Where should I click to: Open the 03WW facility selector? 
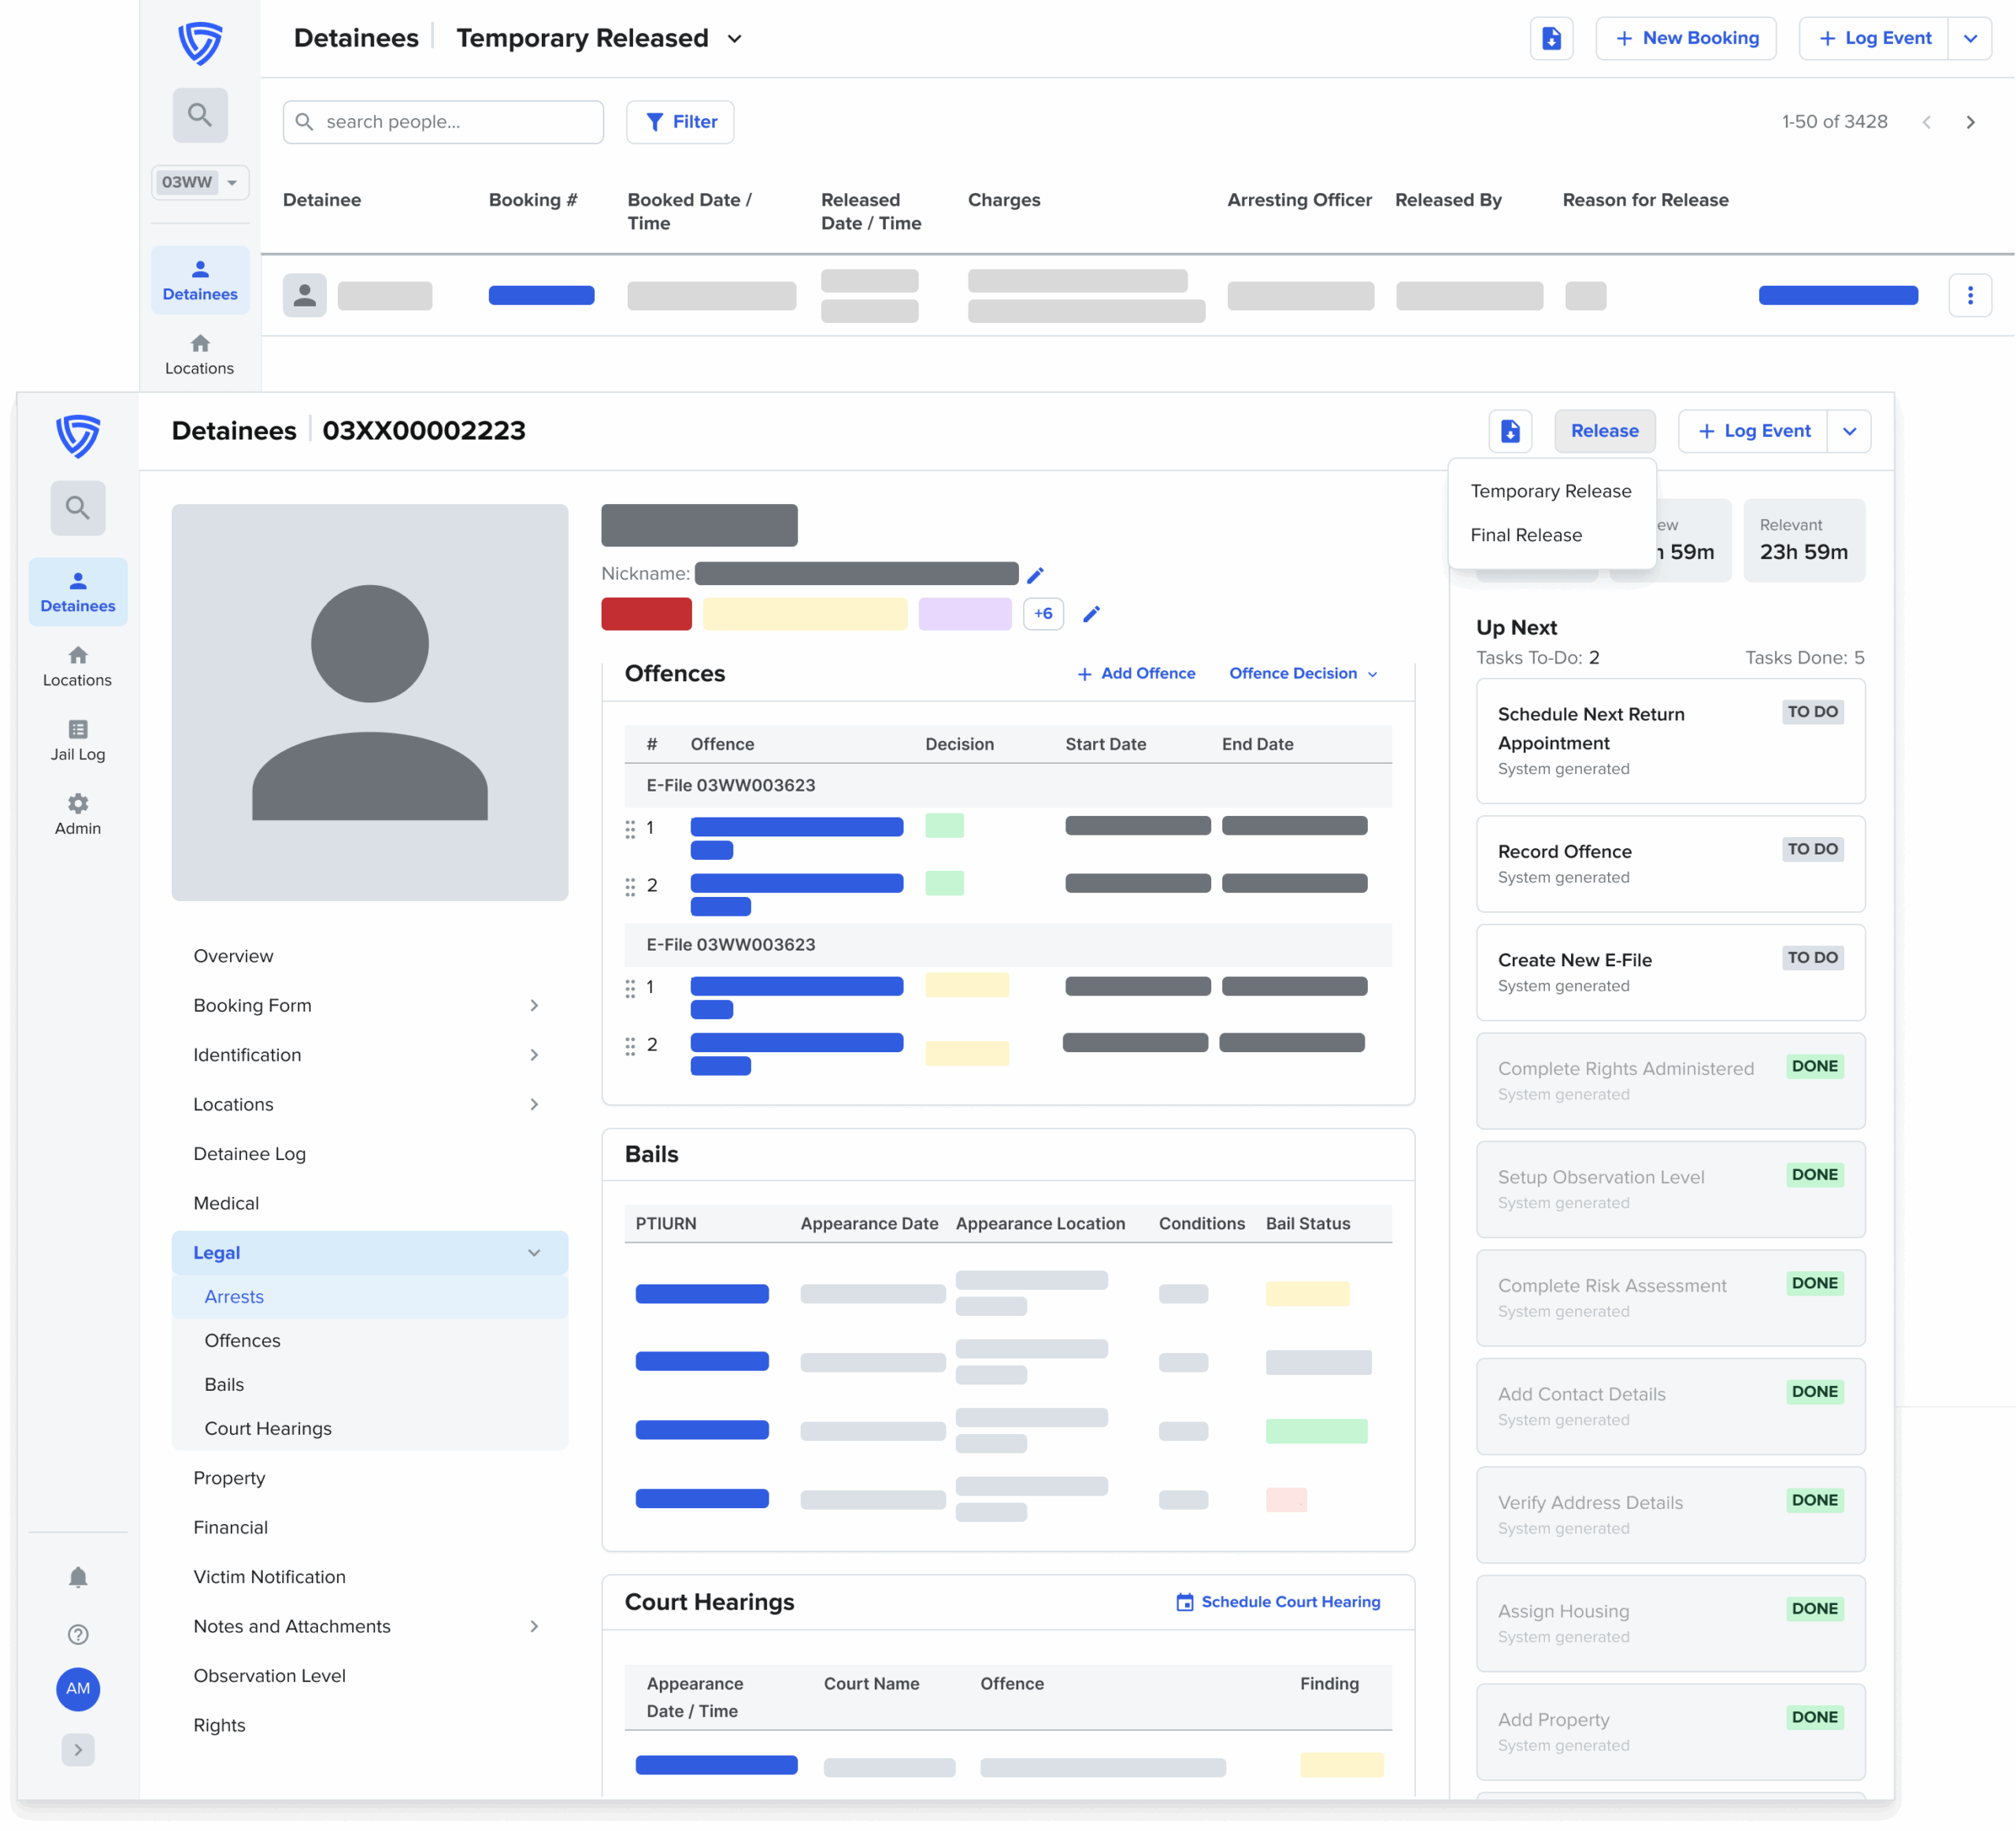point(200,182)
